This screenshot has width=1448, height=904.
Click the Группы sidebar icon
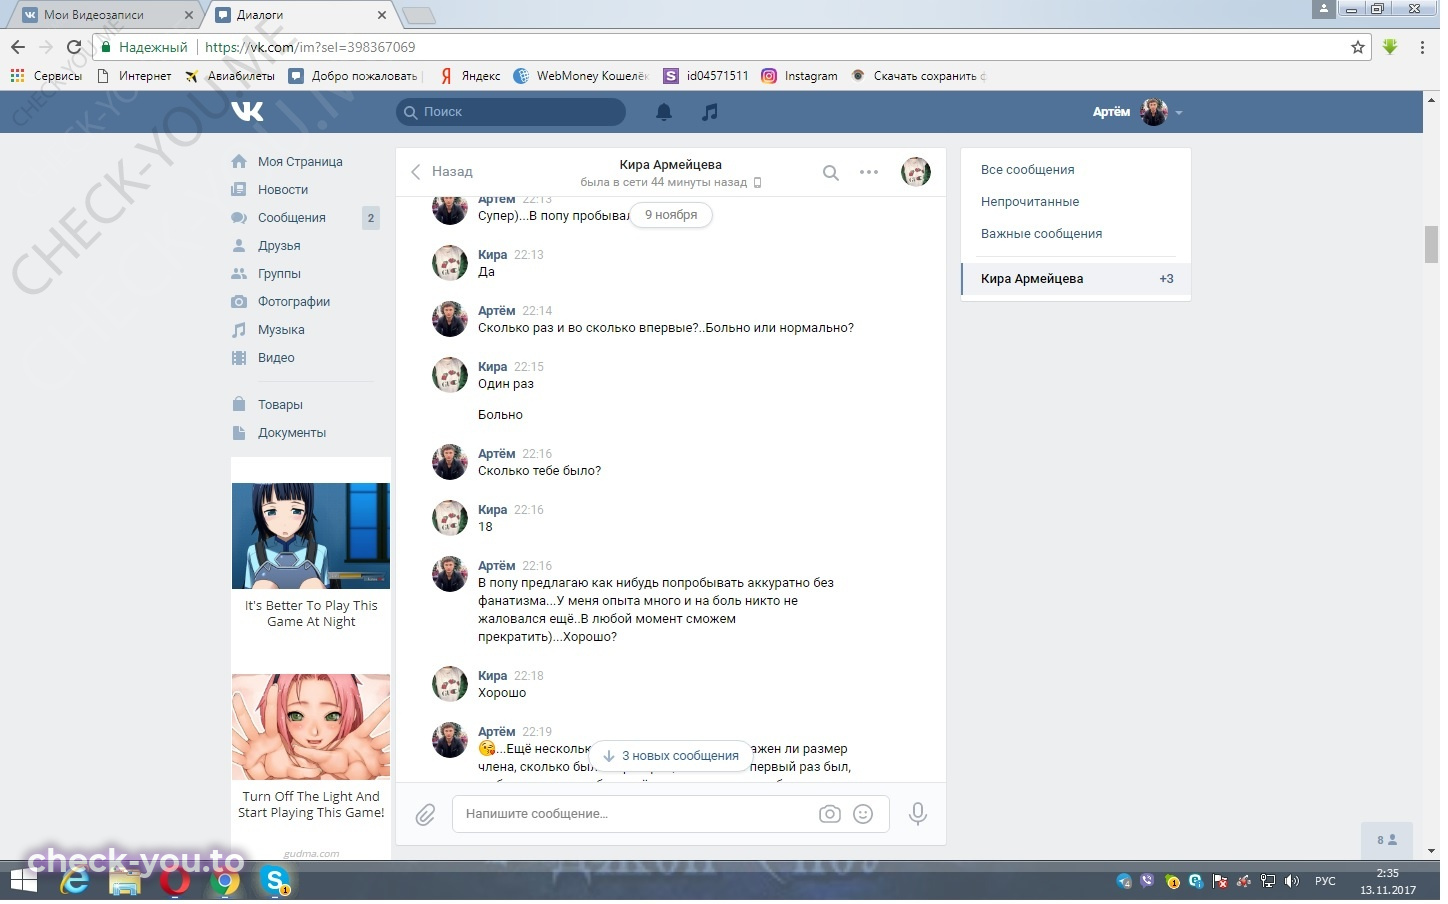(240, 274)
